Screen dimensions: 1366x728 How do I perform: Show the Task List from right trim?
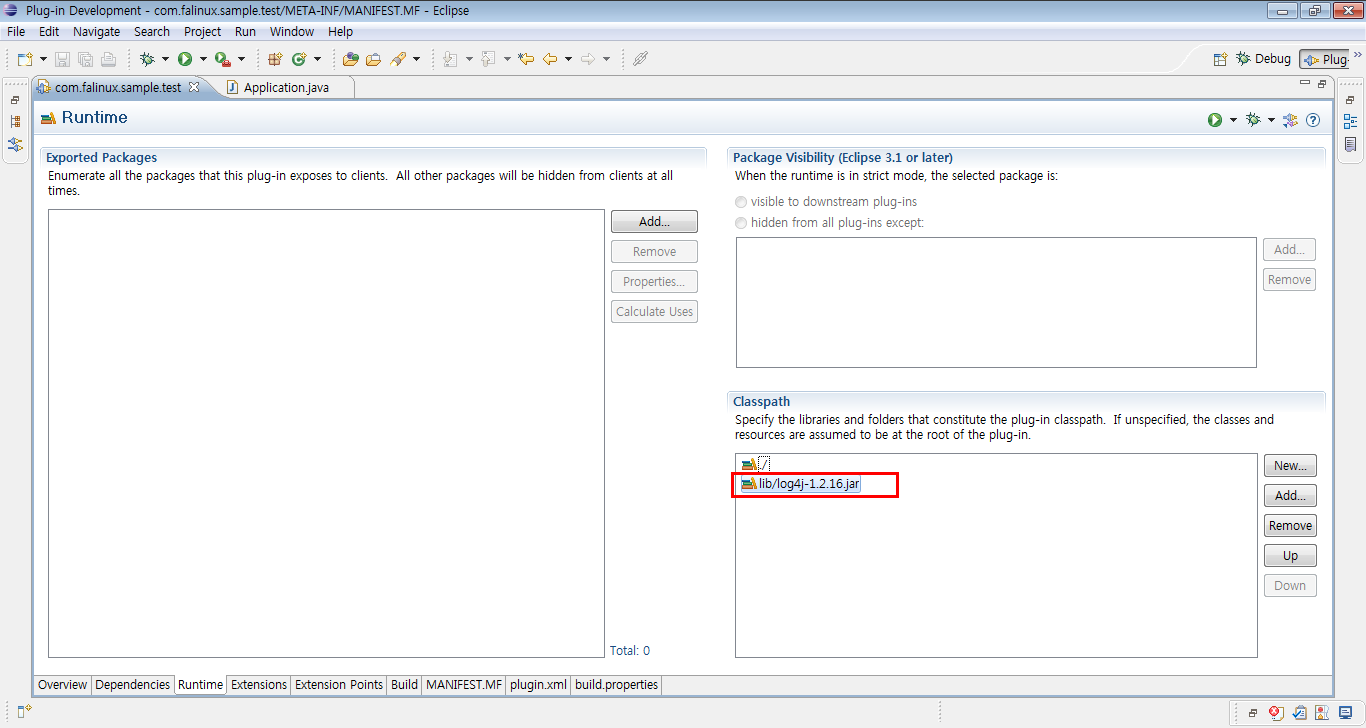1350,144
